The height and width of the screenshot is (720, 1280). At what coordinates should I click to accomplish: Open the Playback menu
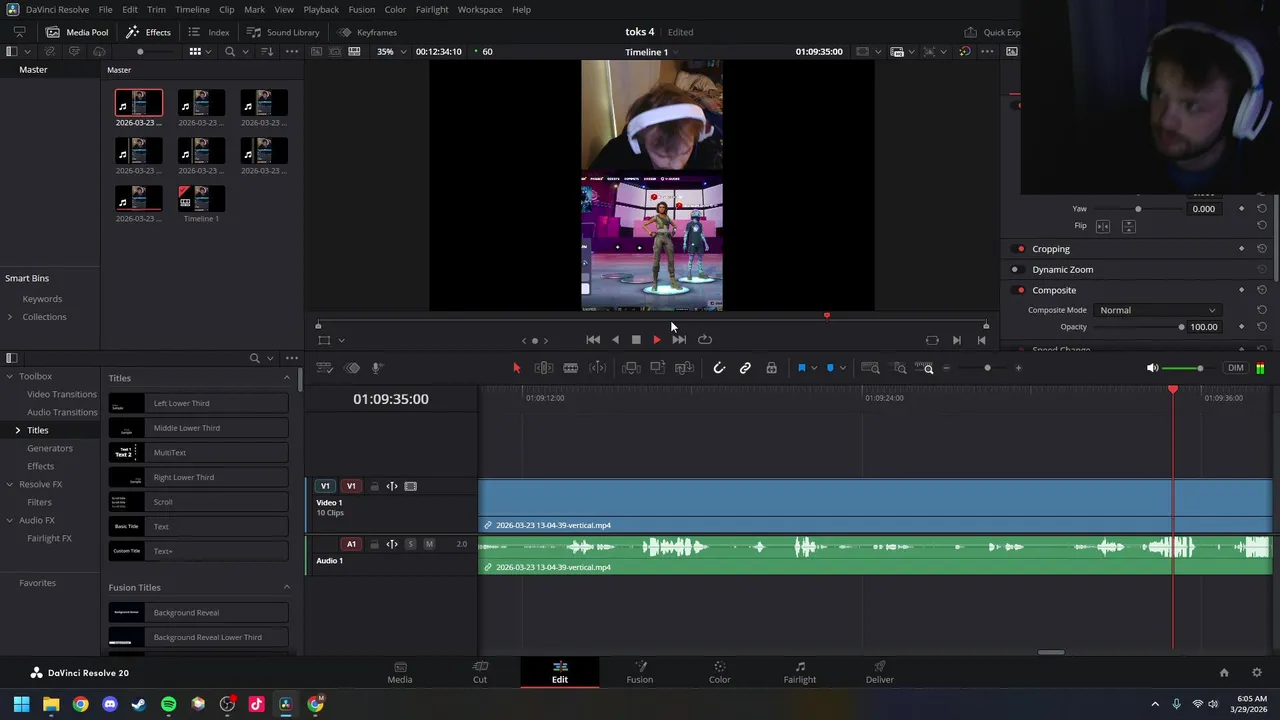(x=321, y=9)
